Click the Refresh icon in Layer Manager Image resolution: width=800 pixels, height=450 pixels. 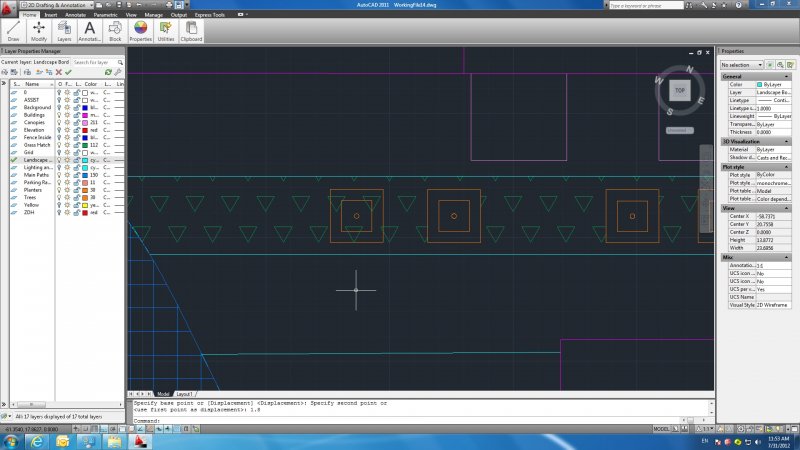(x=108, y=72)
